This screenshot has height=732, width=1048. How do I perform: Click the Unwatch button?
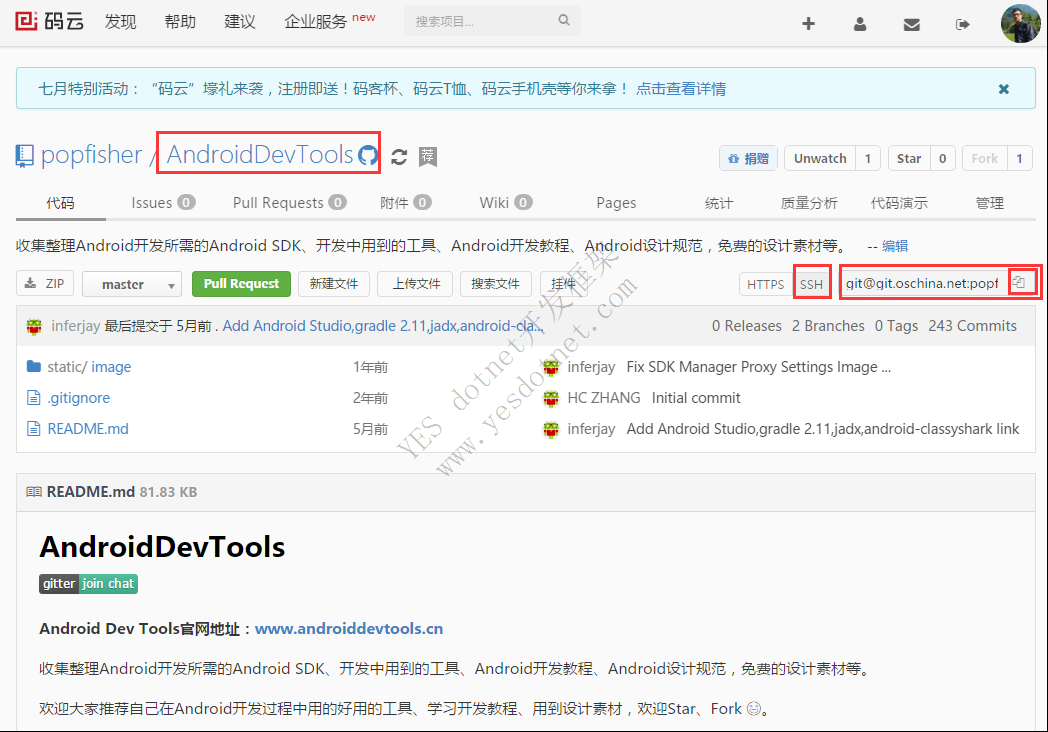pos(820,158)
